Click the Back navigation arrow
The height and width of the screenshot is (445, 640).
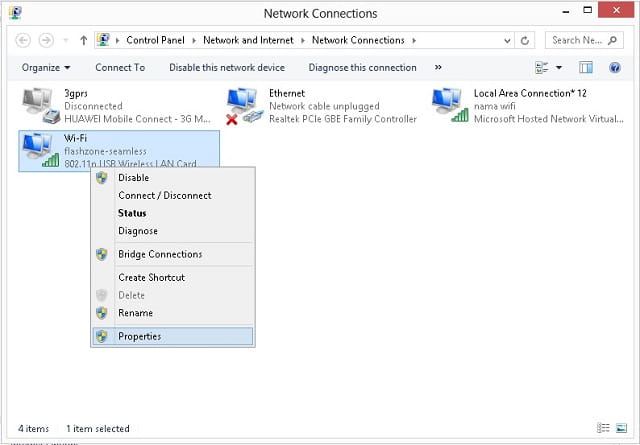point(23,40)
